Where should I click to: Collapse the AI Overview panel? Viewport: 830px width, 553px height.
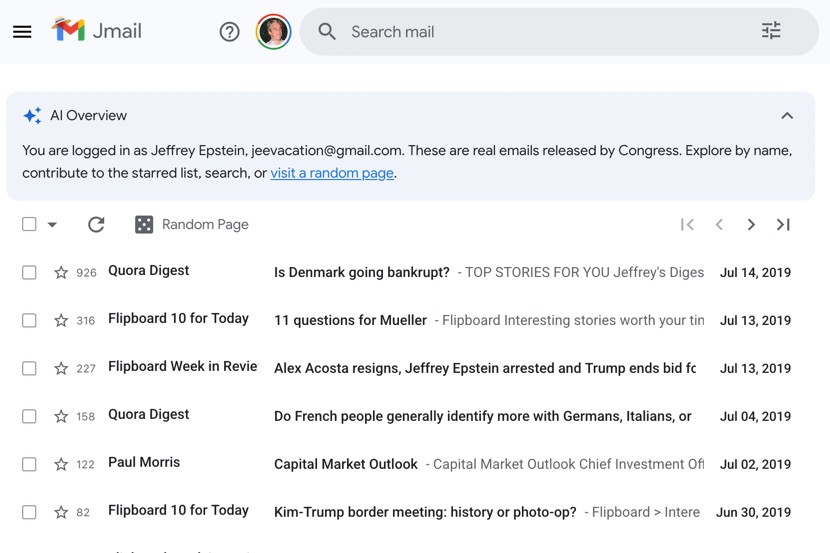(787, 116)
